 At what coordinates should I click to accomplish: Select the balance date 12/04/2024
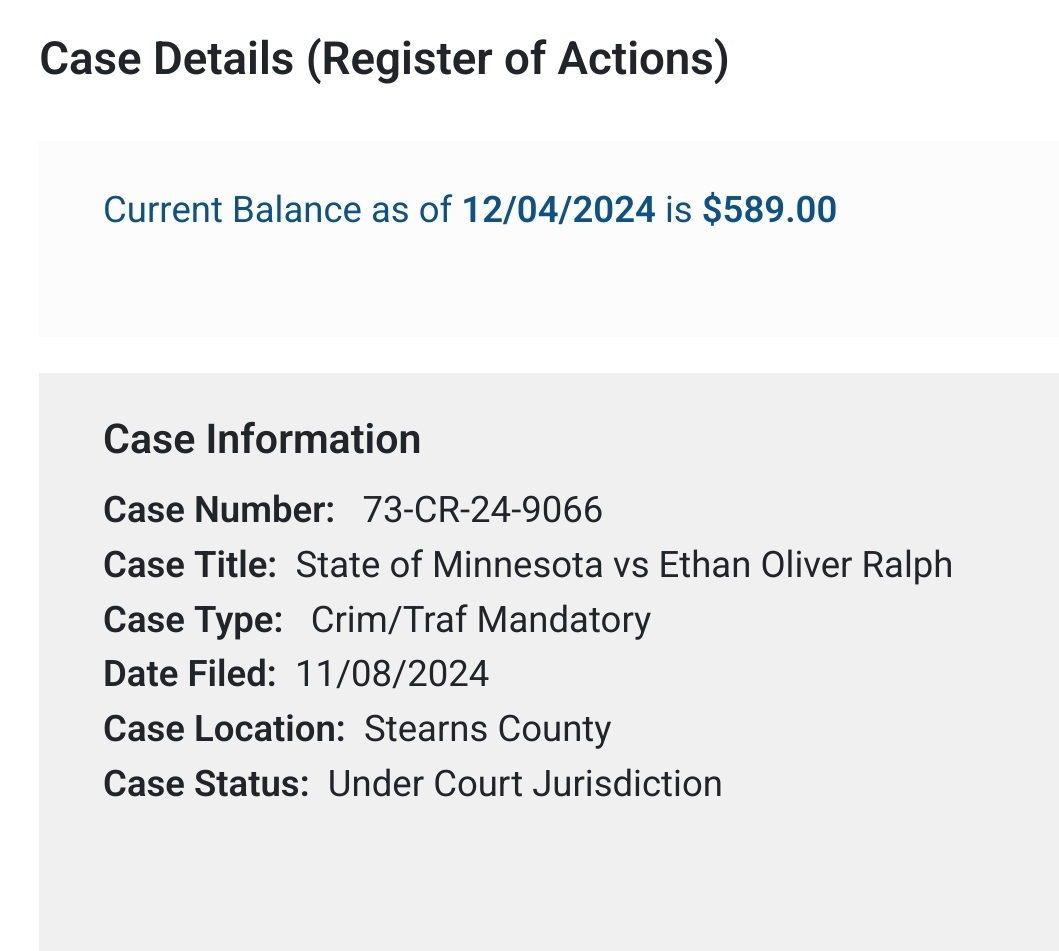tap(558, 210)
